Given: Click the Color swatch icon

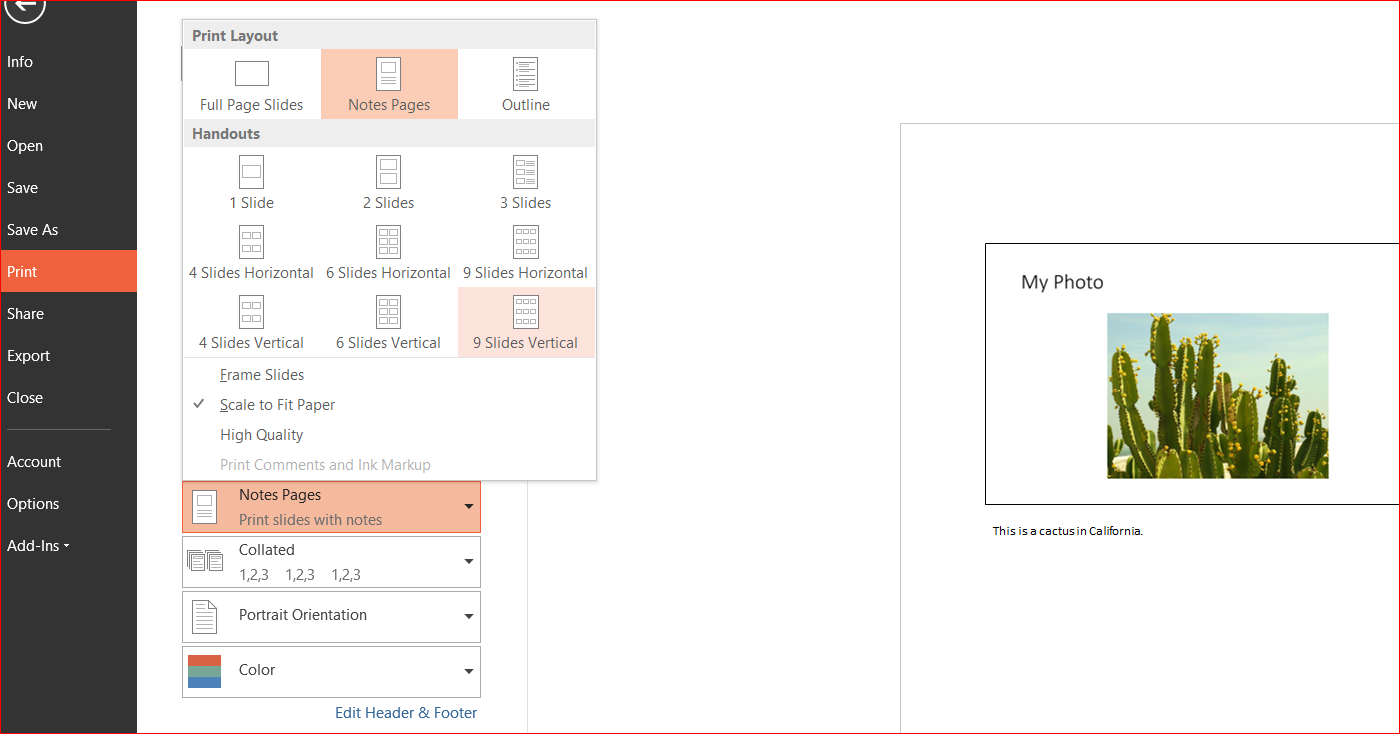Looking at the screenshot, I should [204, 672].
